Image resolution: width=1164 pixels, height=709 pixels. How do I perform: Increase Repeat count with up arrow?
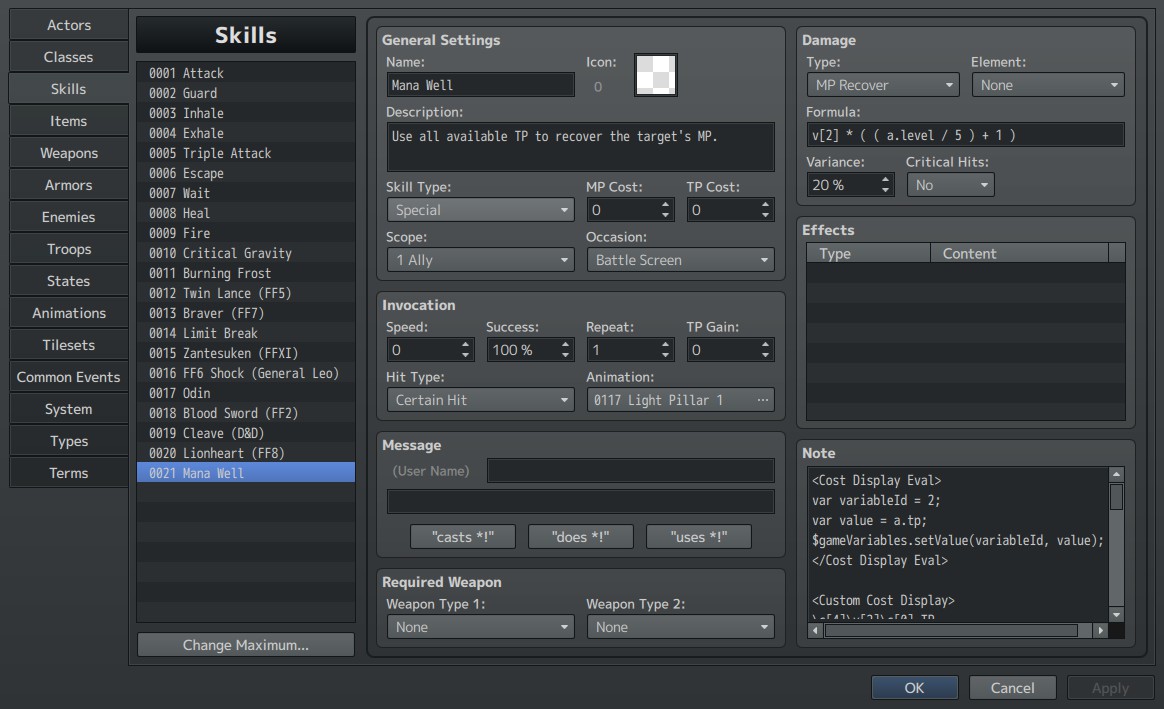pos(665,344)
